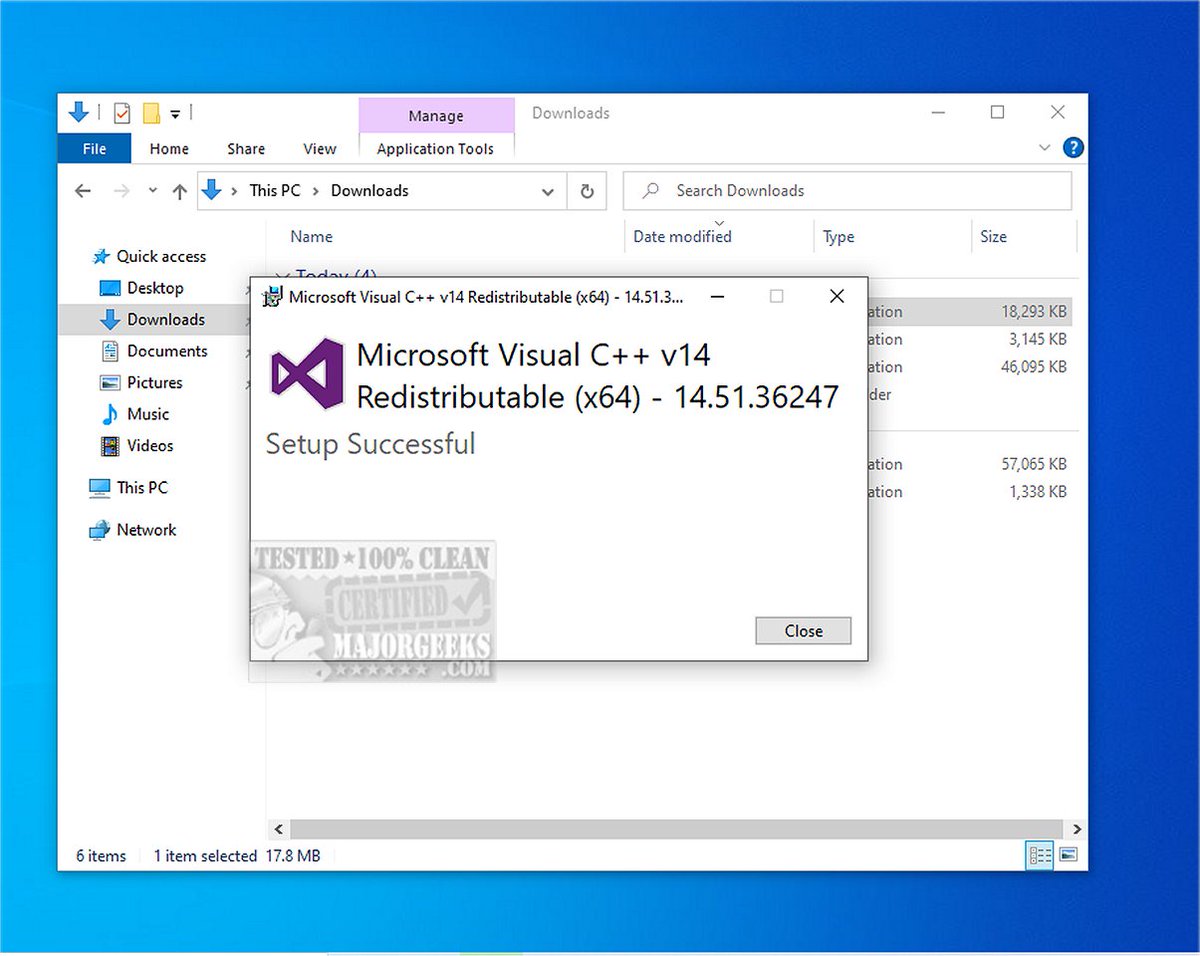Open the File menu in Explorer
1200x956 pixels.
pyautogui.click(x=94, y=149)
